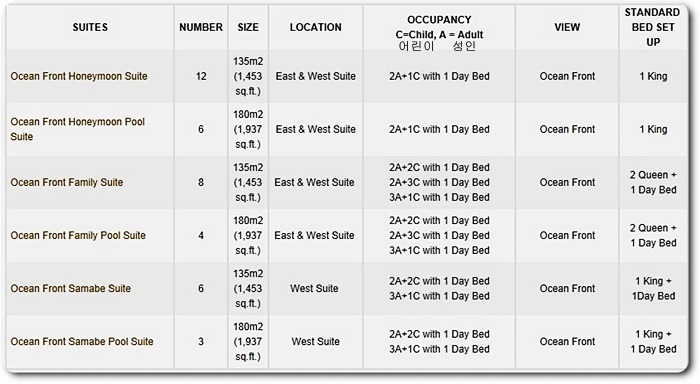Click the NUMBER column header

[201, 27]
